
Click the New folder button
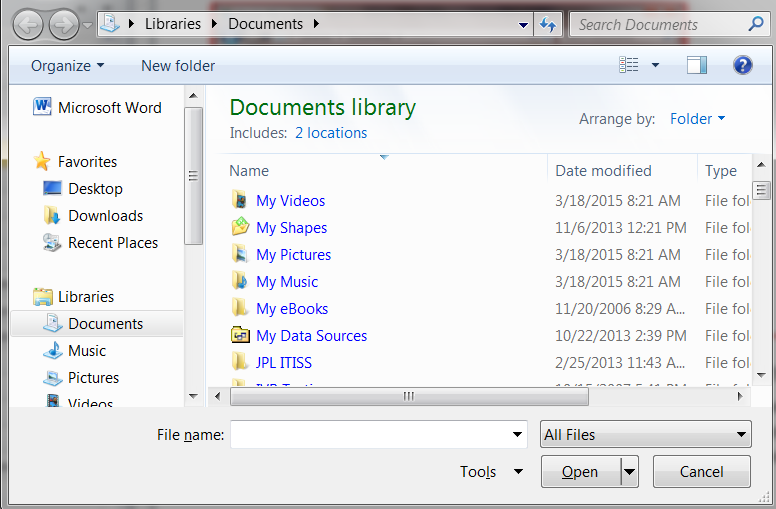pyautogui.click(x=178, y=66)
